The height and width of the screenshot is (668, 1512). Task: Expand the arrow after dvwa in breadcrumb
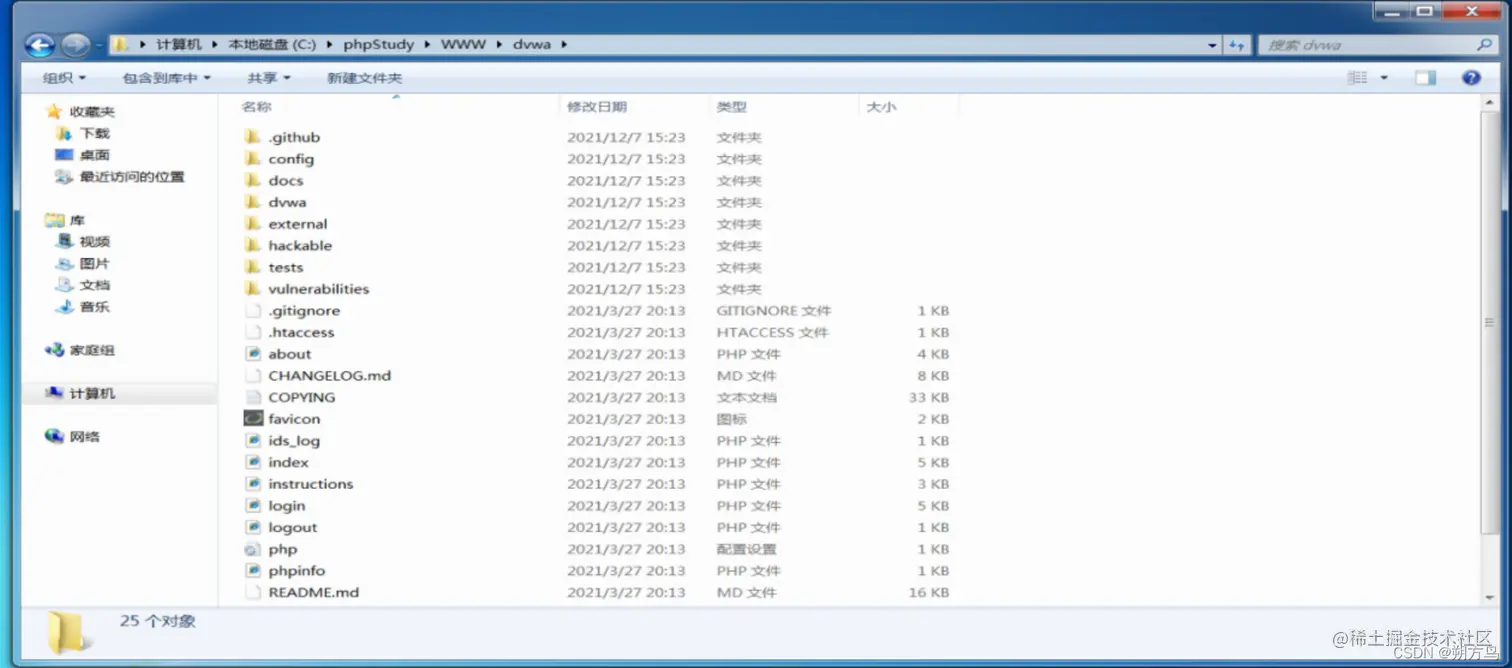click(563, 45)
